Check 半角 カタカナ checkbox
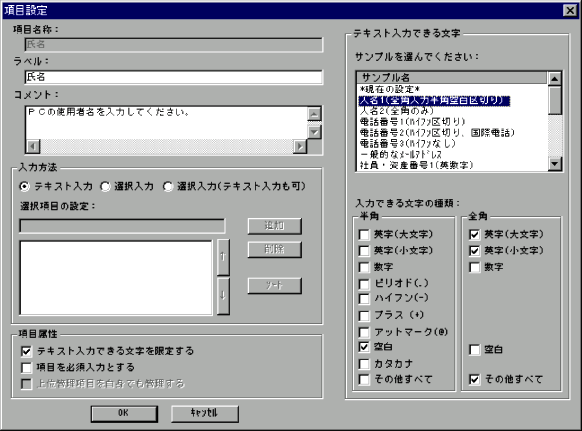The height and width of the screenshot is (431, 582). click(x=364, y=364)
